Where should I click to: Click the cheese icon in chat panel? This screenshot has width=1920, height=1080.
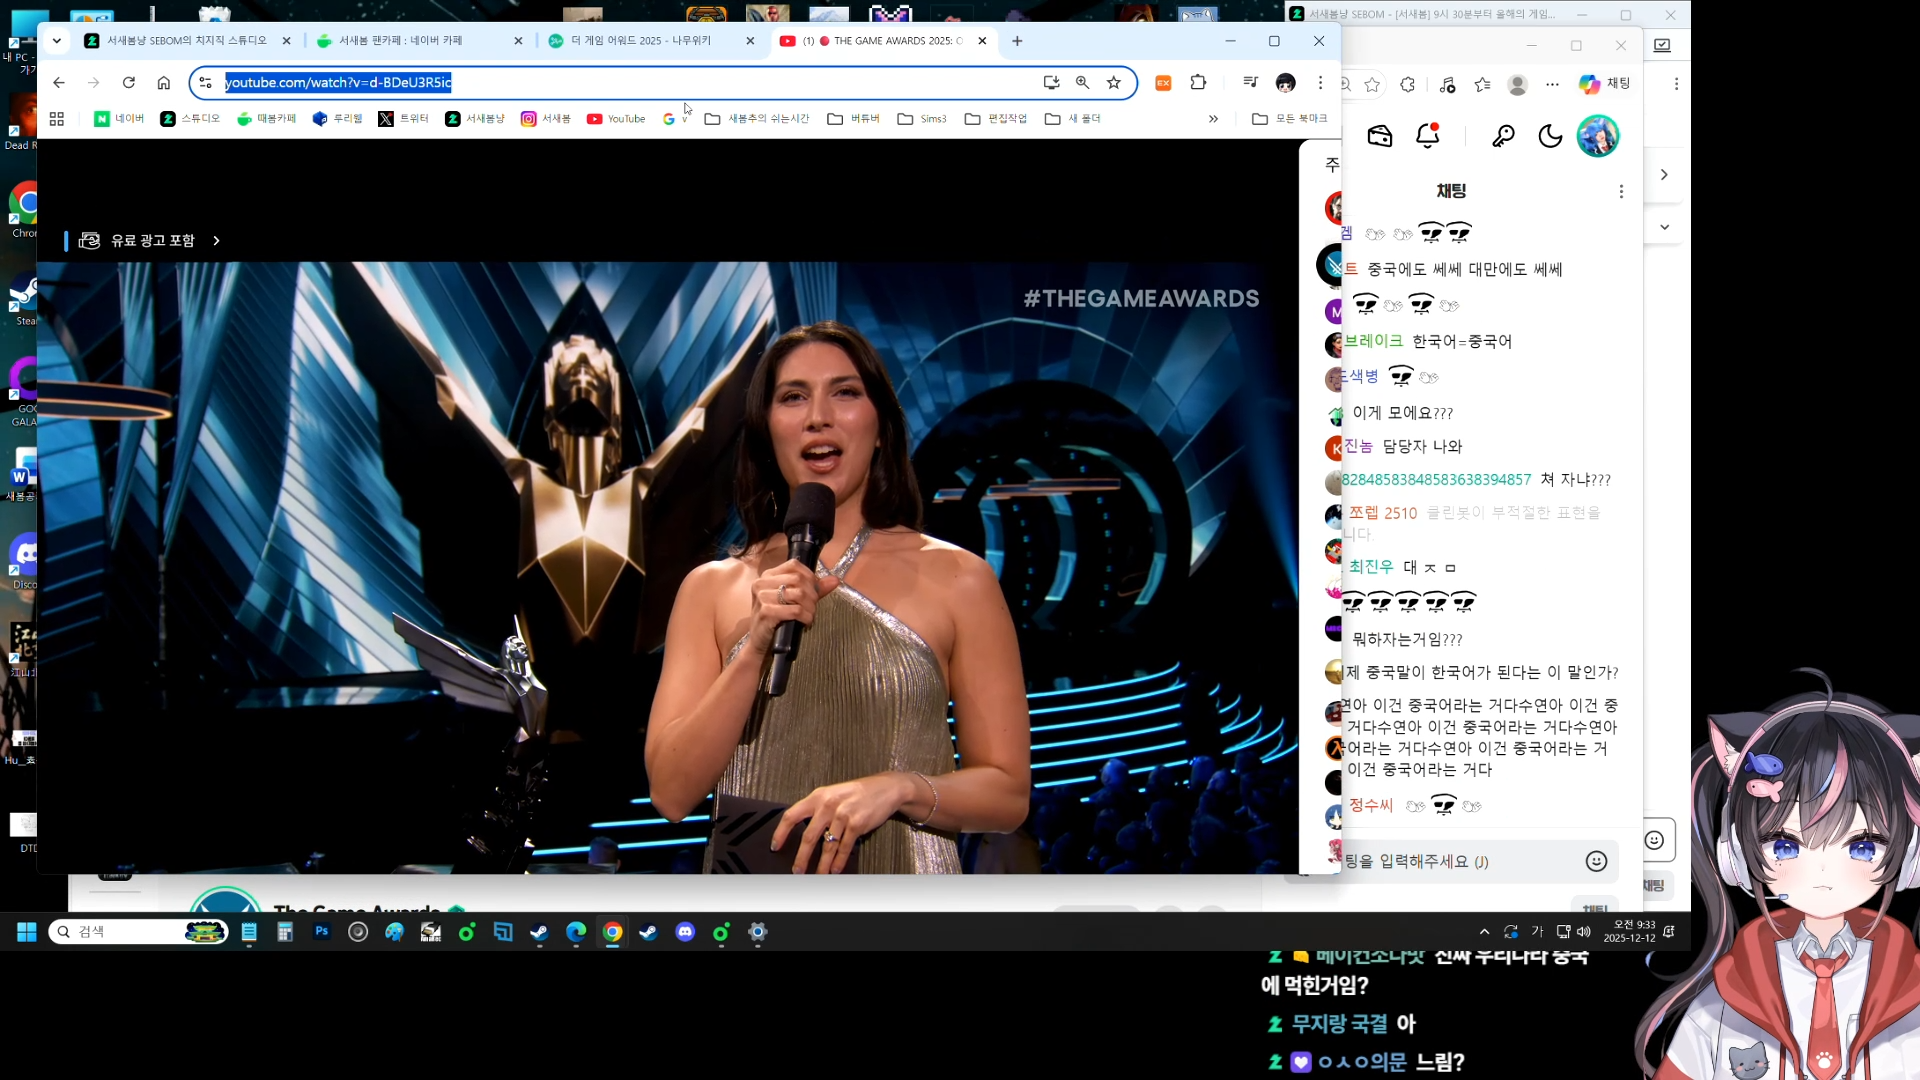[1380, 136]
